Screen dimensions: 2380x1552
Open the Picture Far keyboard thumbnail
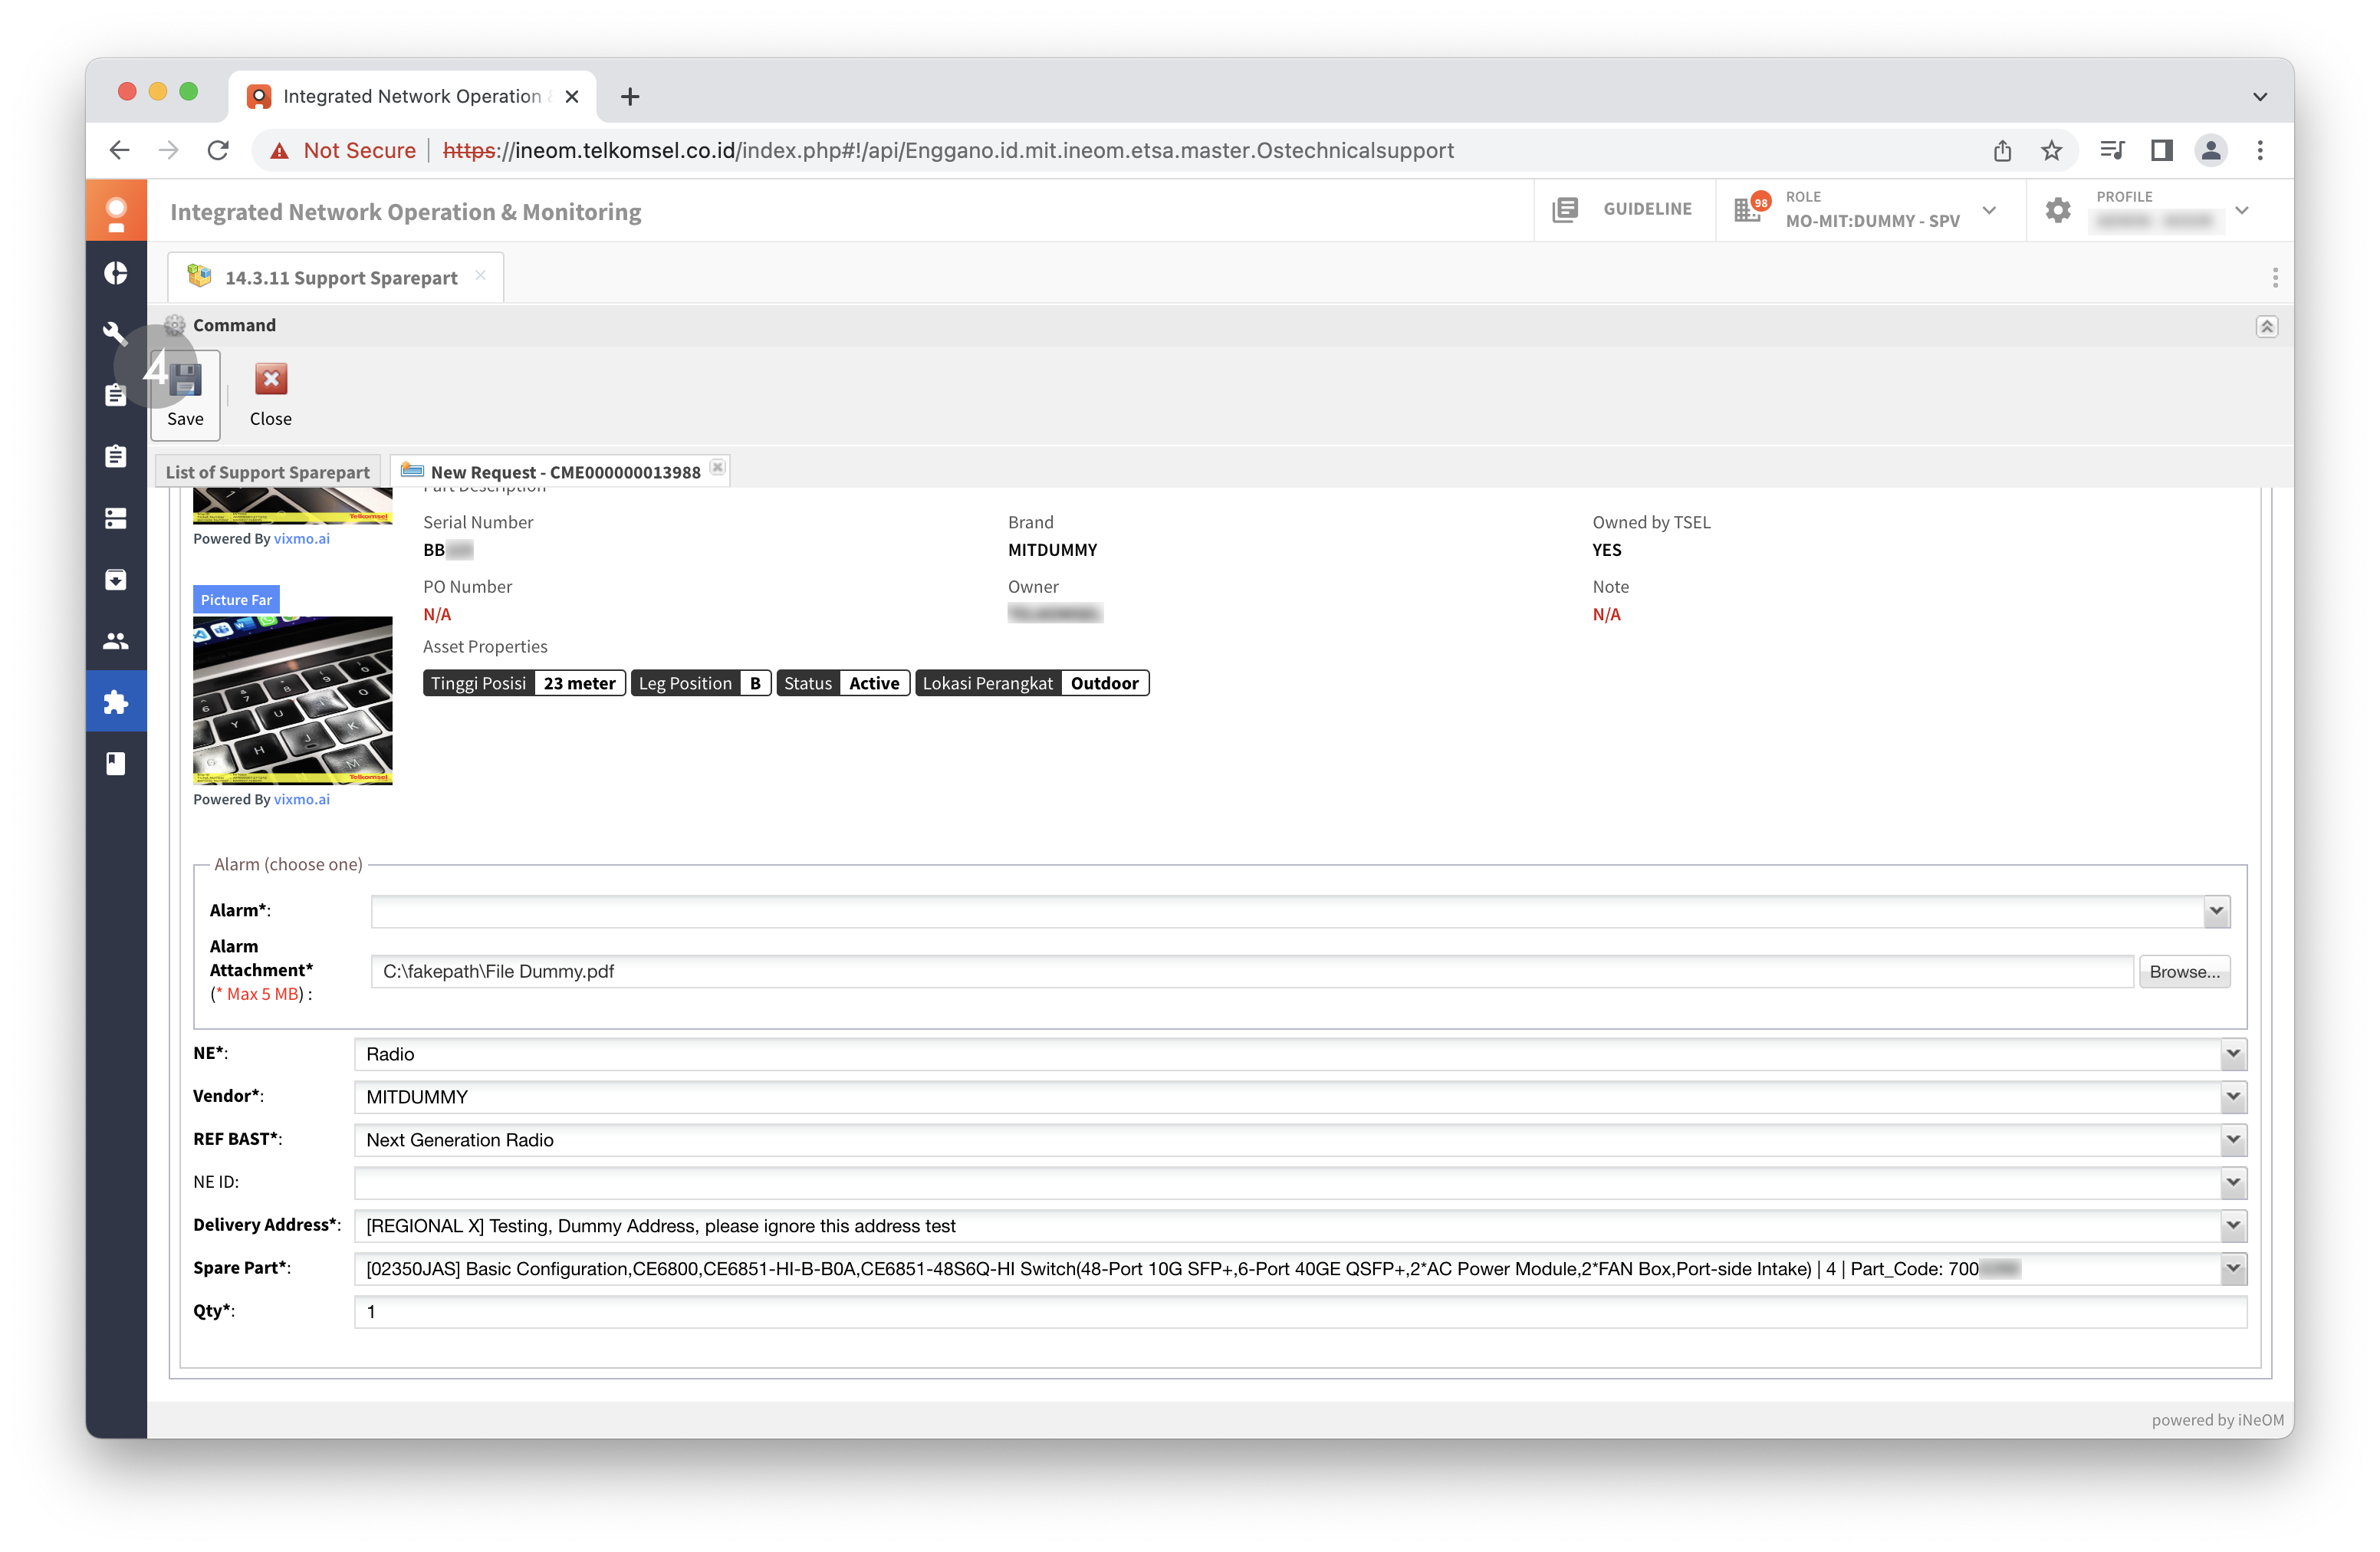pyautogui.click(x=293, y=700)
